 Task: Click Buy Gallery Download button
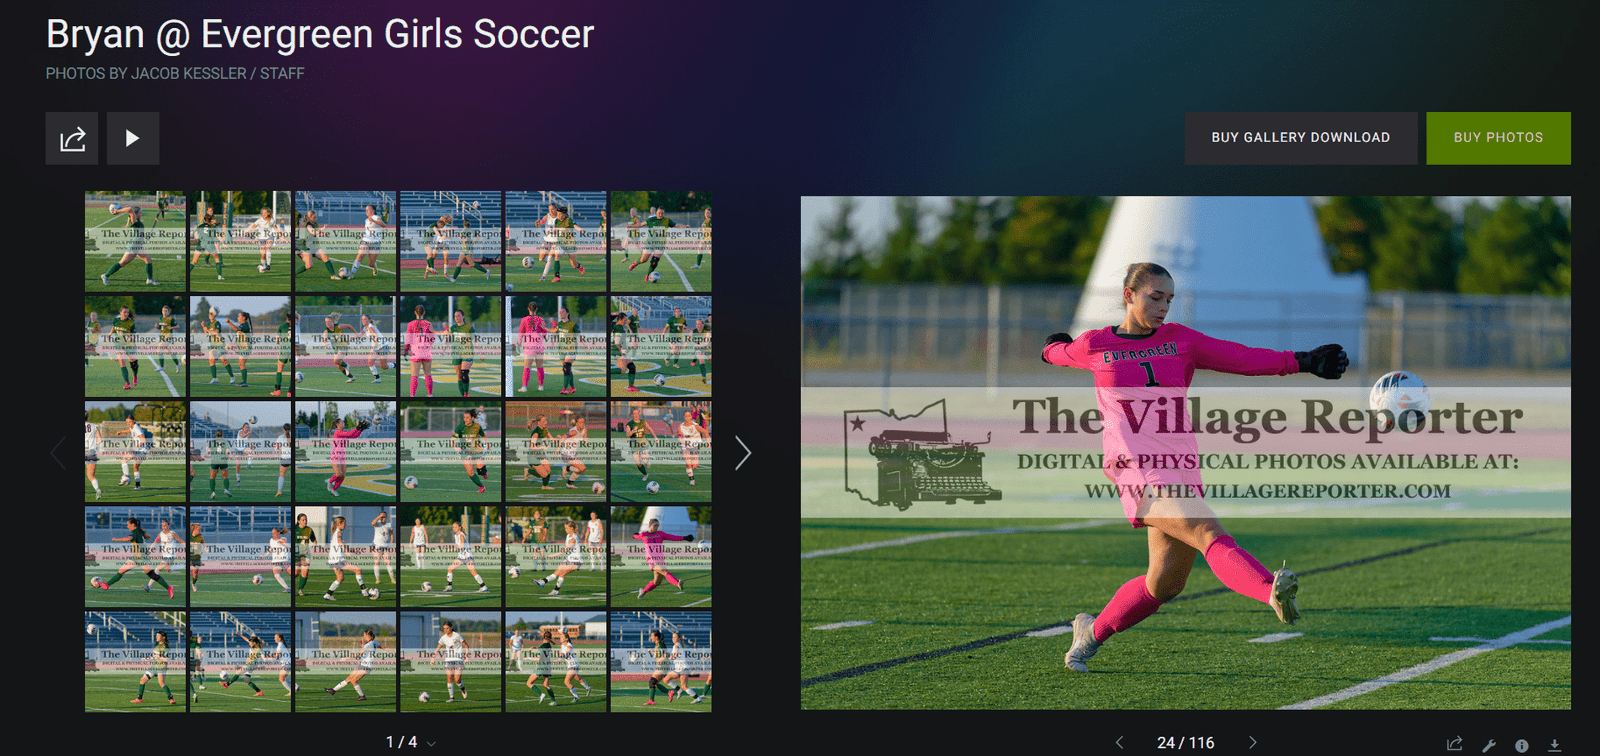[x=1301, y=138]
